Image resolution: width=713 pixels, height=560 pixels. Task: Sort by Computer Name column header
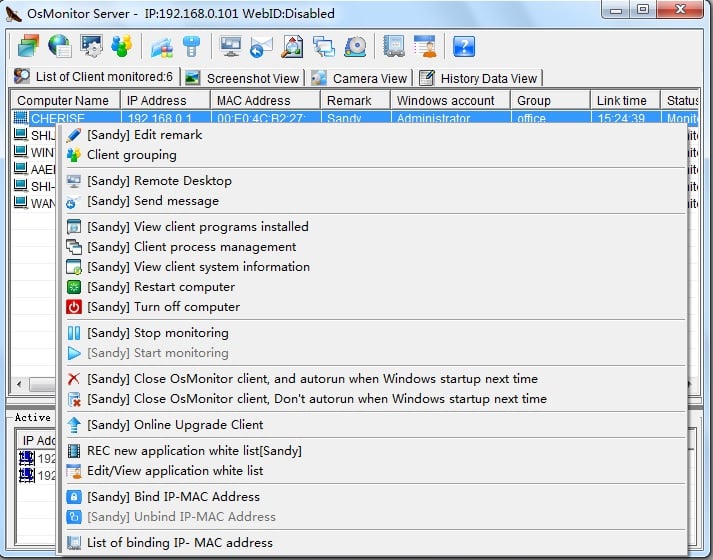pyautogui.click(x=65, y=100)
